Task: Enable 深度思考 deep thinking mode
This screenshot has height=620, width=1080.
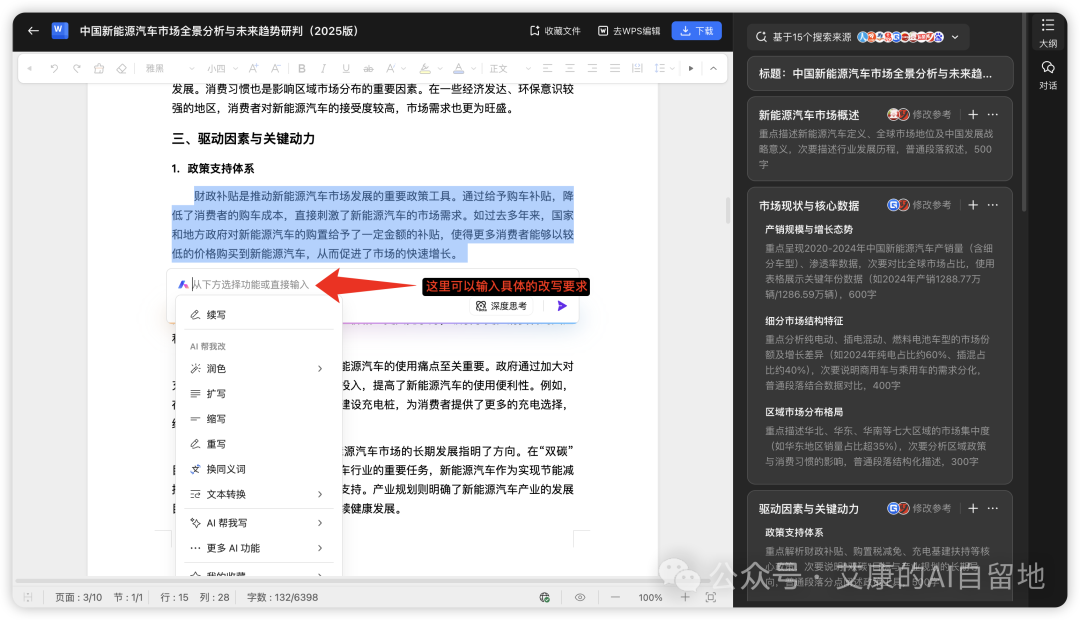Action: click(503, 306)
